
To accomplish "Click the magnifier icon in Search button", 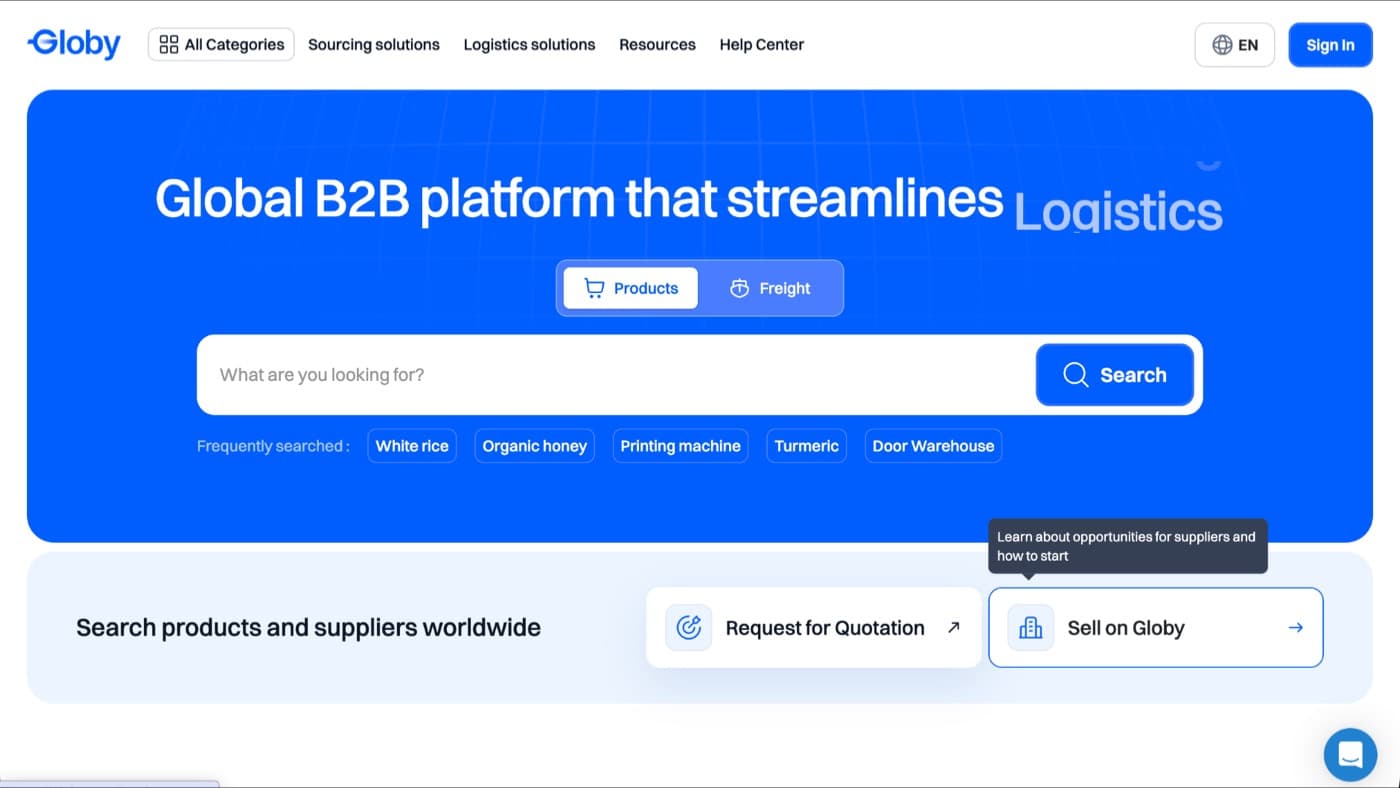I will [x=1075, y=375].
